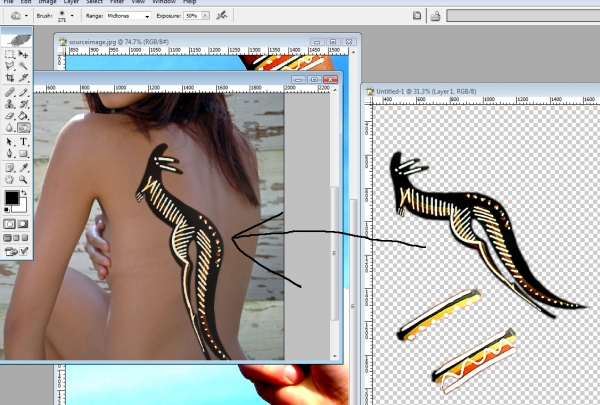Image resolution: width=600 pixels, height=405 pixels.
Task: Open the Select menu
Action: pos(95,2)
